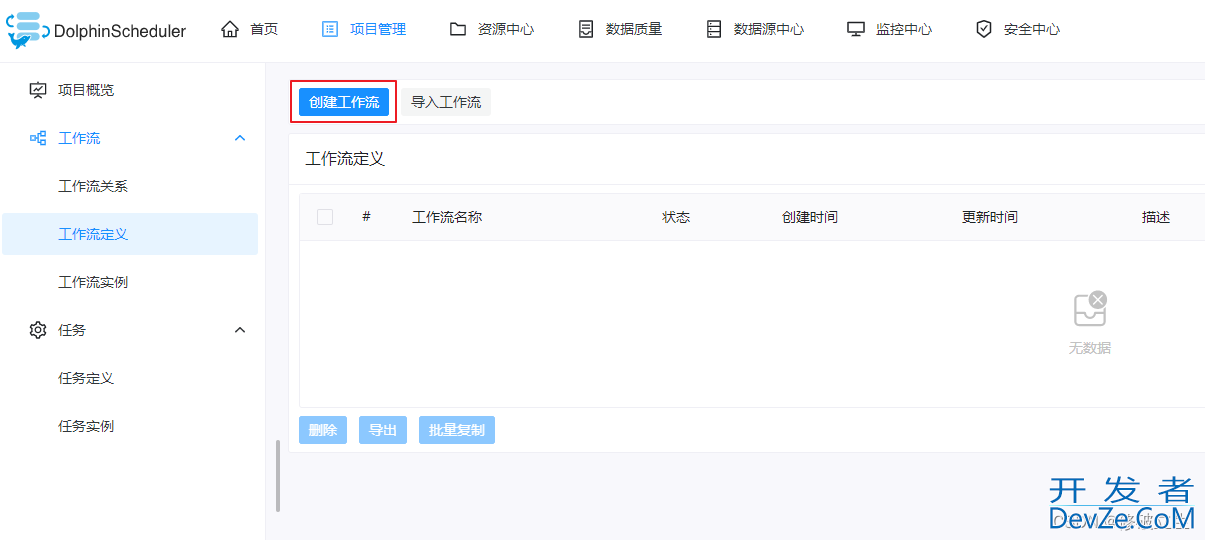Toggle the select-all checkbox in table header
The width and height of the screenshot is (1205, 540).
[x=325, y=217]
